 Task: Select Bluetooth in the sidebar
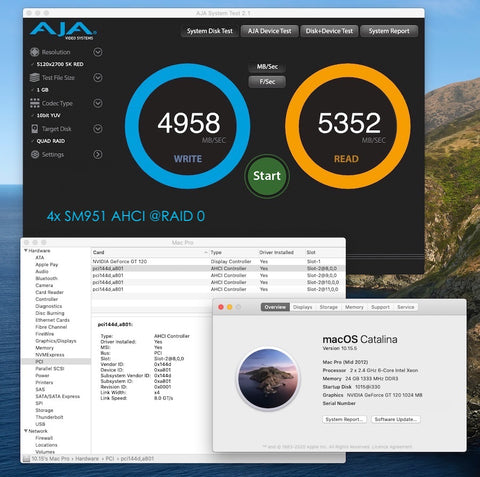[46, 278]
